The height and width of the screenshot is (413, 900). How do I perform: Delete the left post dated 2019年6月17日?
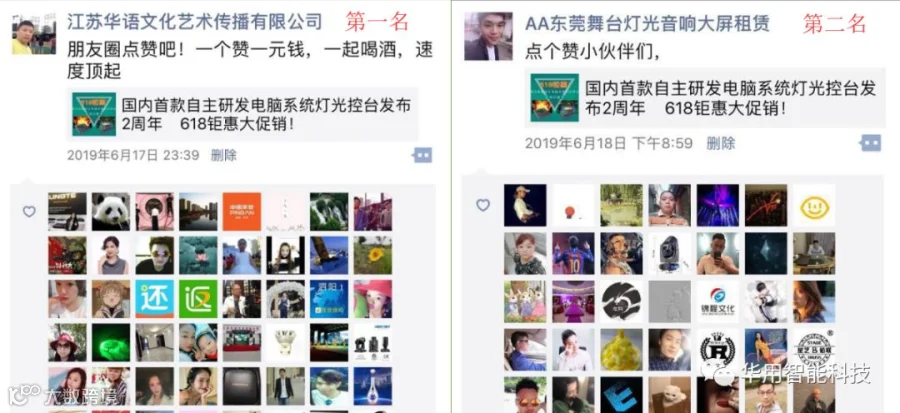[224, 155]
